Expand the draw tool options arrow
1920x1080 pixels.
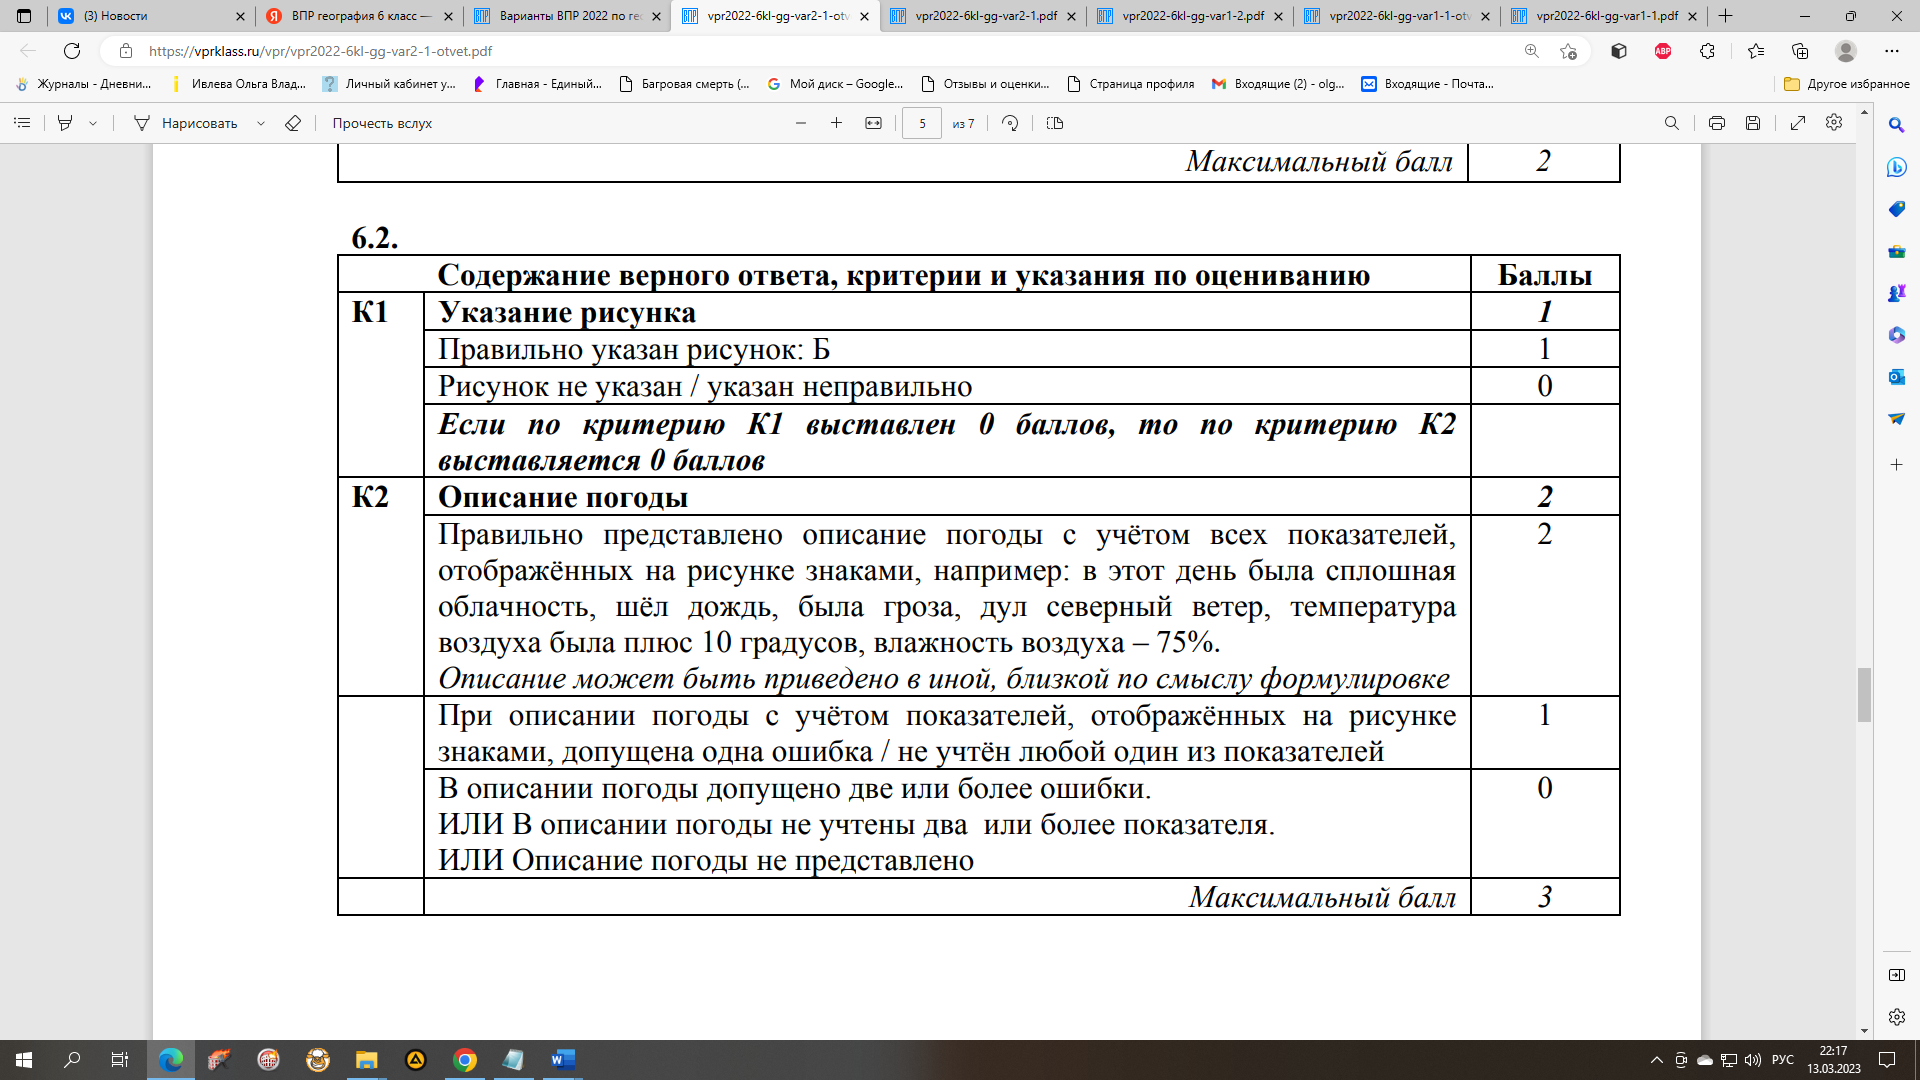(x=260, y=123)
